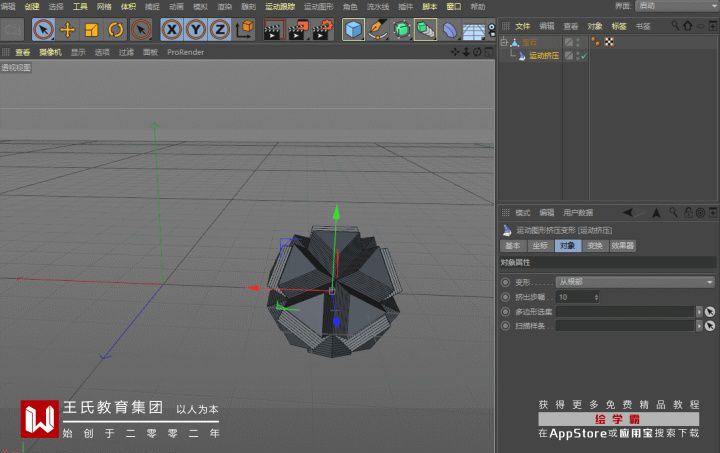The width and height of the screenshot is (720, 453).
Task: Switch to the 变换 Transform tab
Action: point(595,246)
